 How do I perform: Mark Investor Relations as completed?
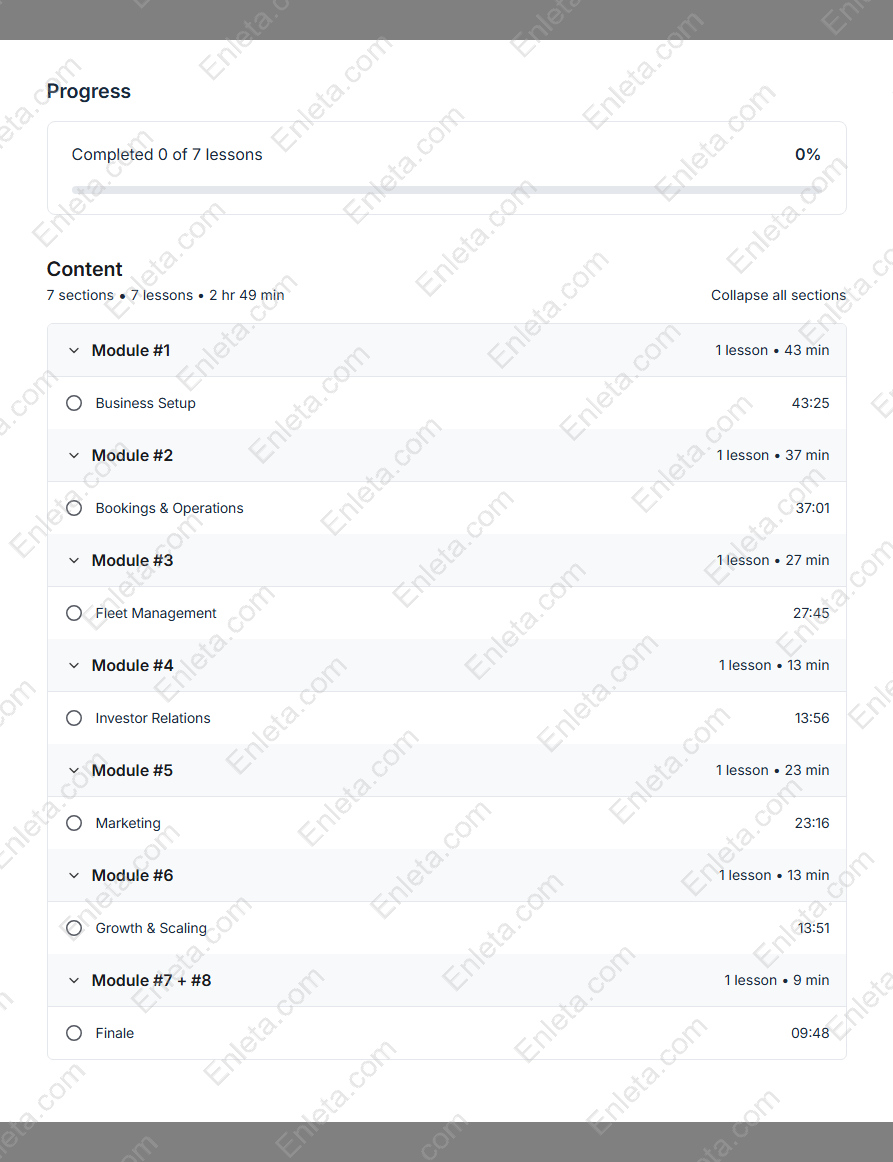(x=74, y=717)
